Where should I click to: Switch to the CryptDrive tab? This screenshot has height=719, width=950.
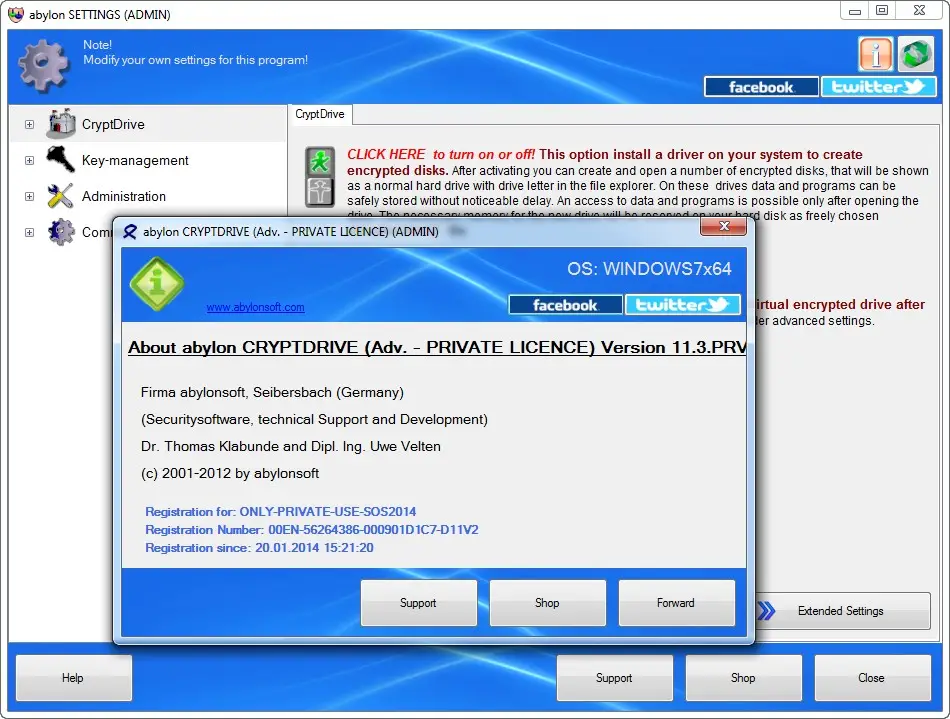[x=320, y=114]
